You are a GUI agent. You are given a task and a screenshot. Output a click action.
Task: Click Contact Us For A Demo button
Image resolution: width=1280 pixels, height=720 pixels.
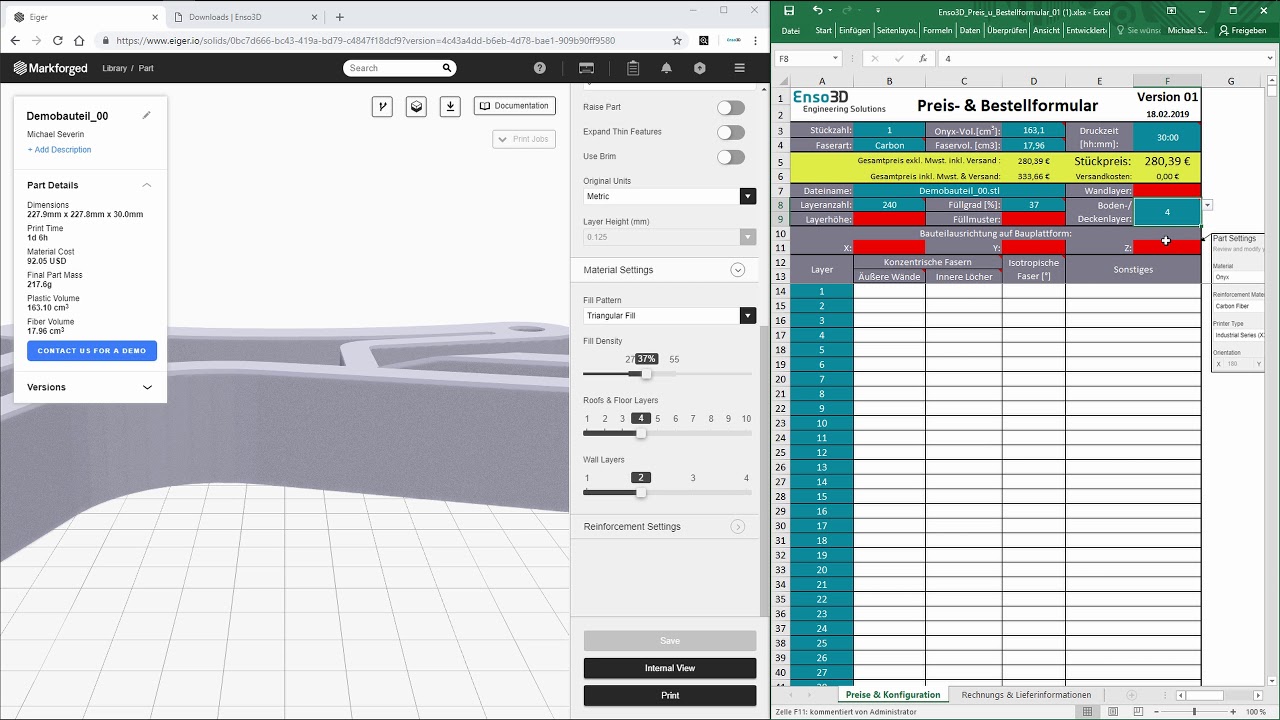click(92, 351)
